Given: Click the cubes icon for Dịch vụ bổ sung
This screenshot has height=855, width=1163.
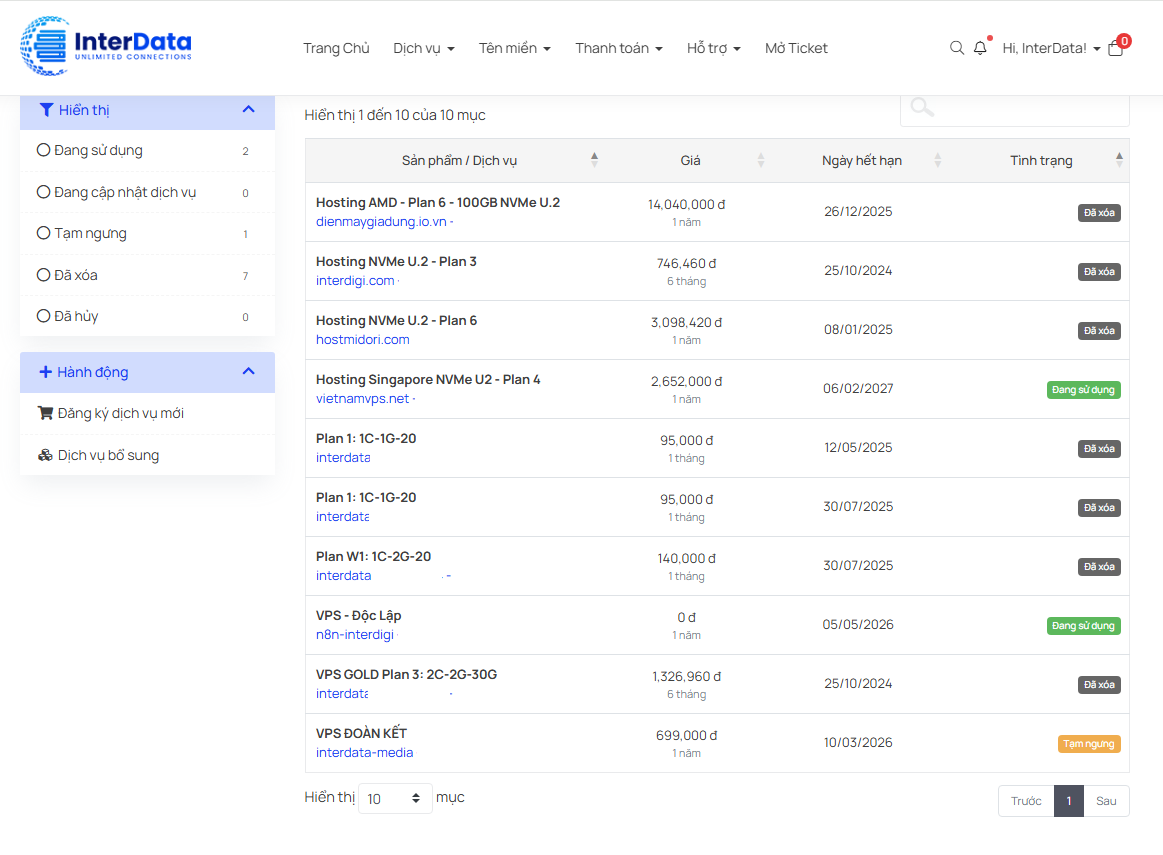Looking at the screenshot, I should click(45, 455).
